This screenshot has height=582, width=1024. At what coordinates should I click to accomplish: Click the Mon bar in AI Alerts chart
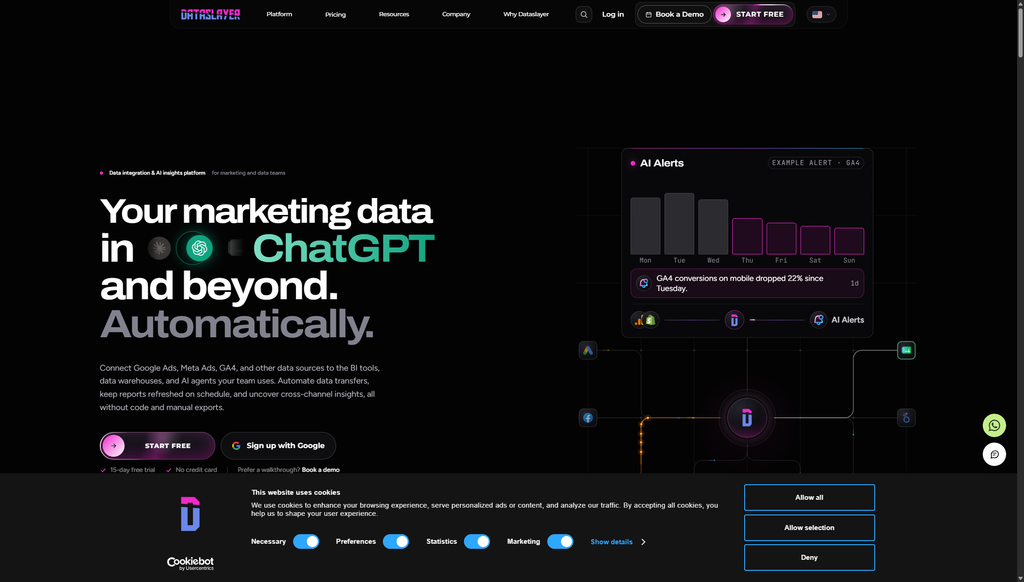[x=645, y=226]
